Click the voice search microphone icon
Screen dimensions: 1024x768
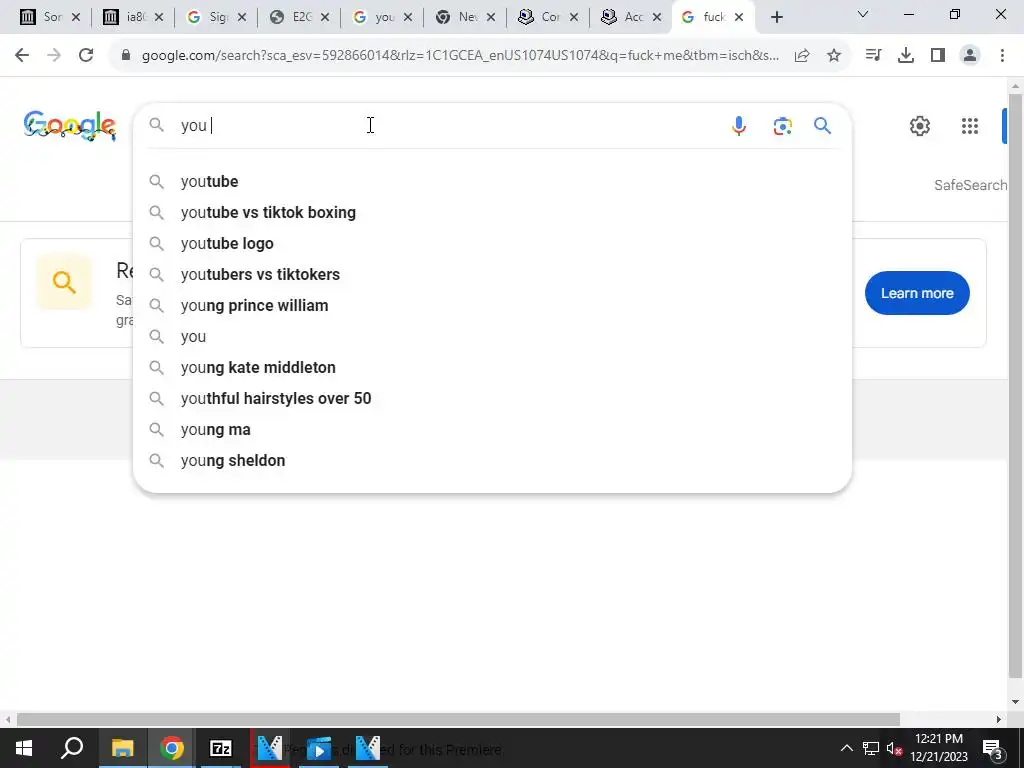[x=739, y=125]
